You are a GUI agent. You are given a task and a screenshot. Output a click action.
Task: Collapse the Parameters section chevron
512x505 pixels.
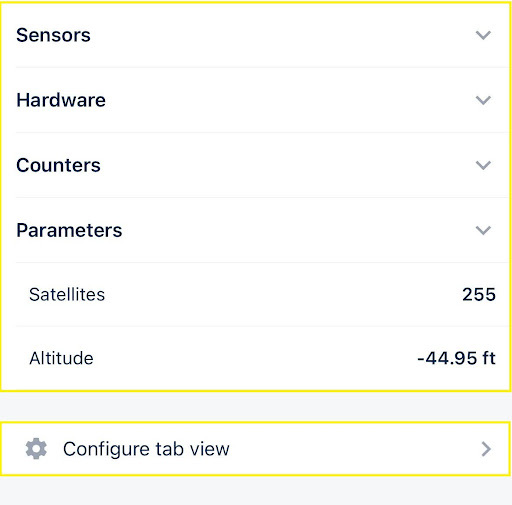tap(483, 230)
